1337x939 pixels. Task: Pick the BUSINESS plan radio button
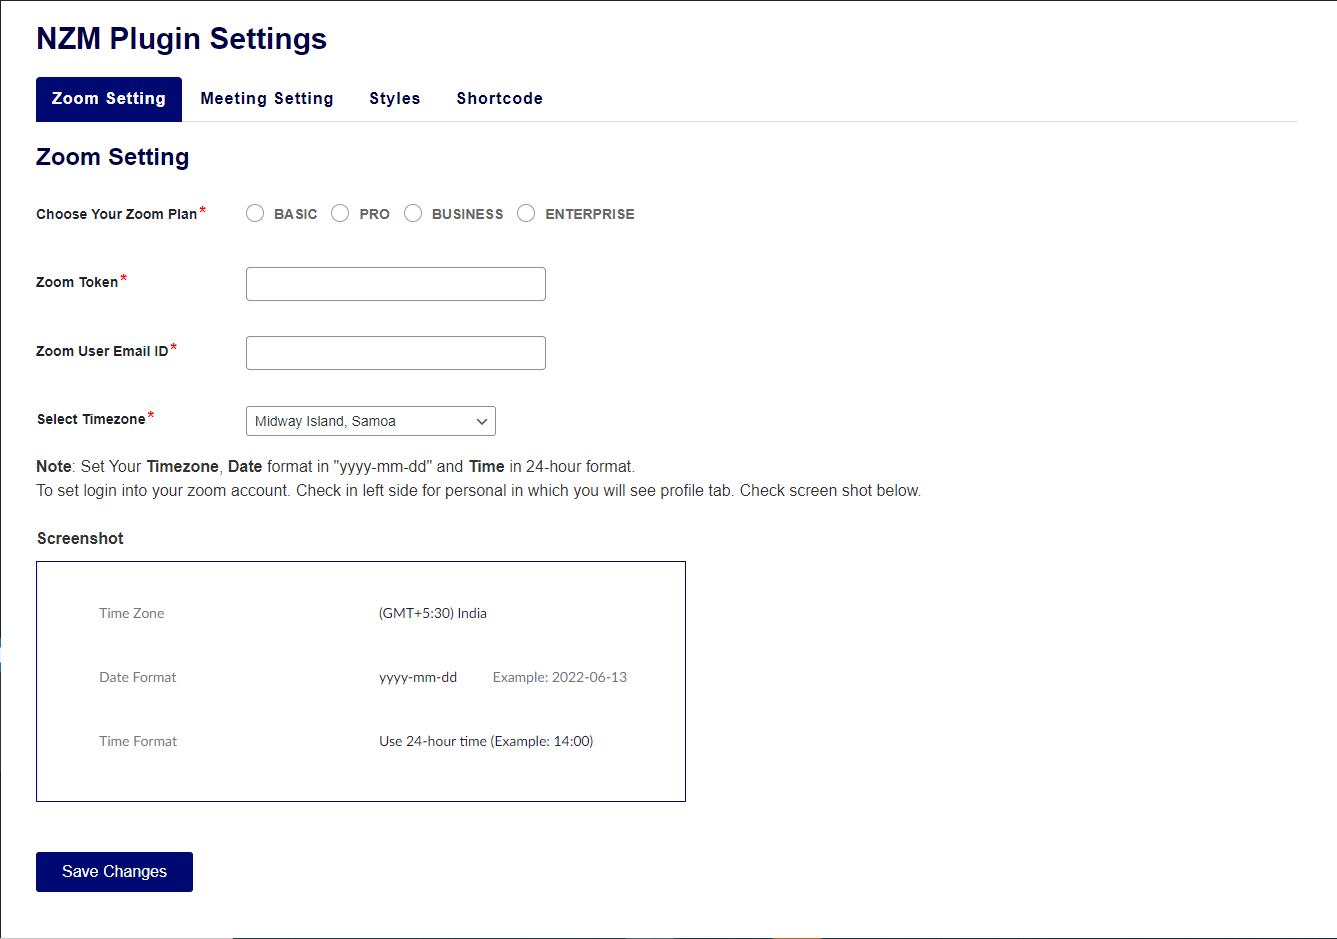pos(413,213)
